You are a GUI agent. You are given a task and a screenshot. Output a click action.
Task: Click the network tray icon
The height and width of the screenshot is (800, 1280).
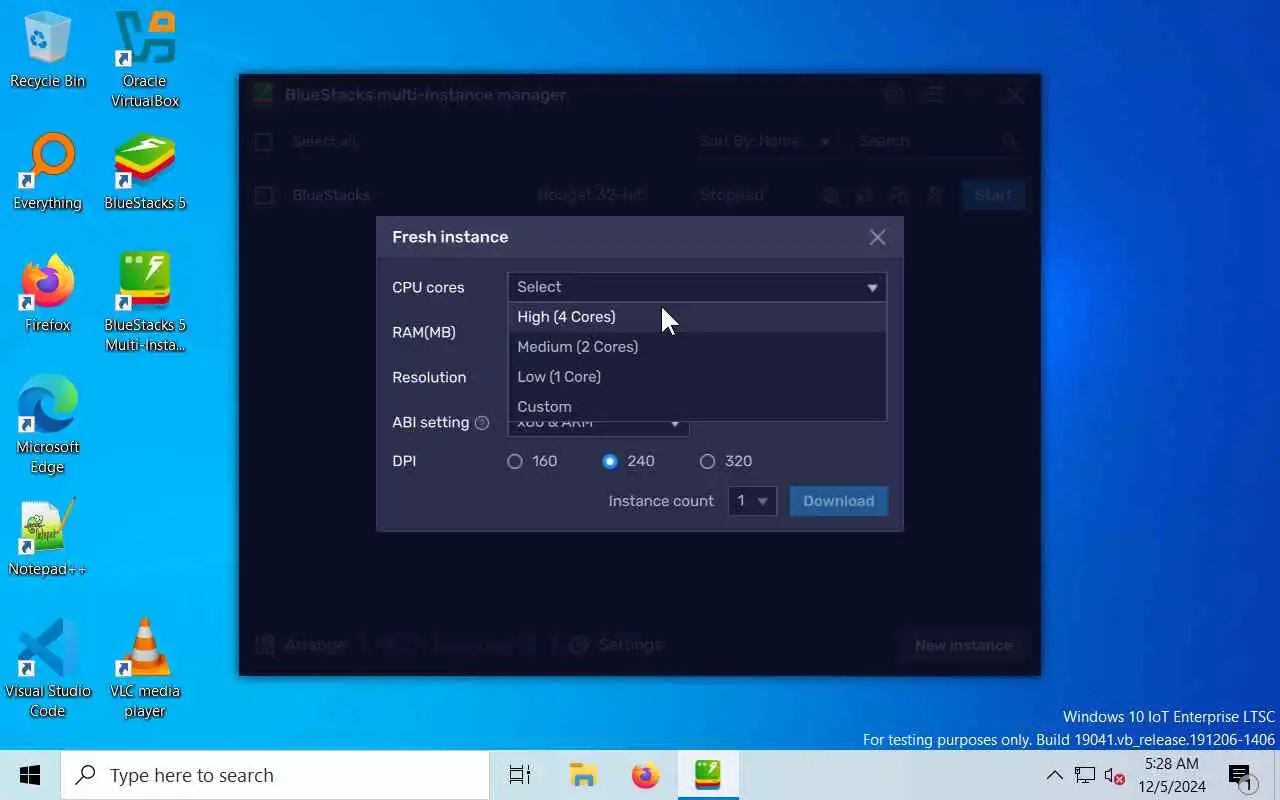pos(1085,775)
